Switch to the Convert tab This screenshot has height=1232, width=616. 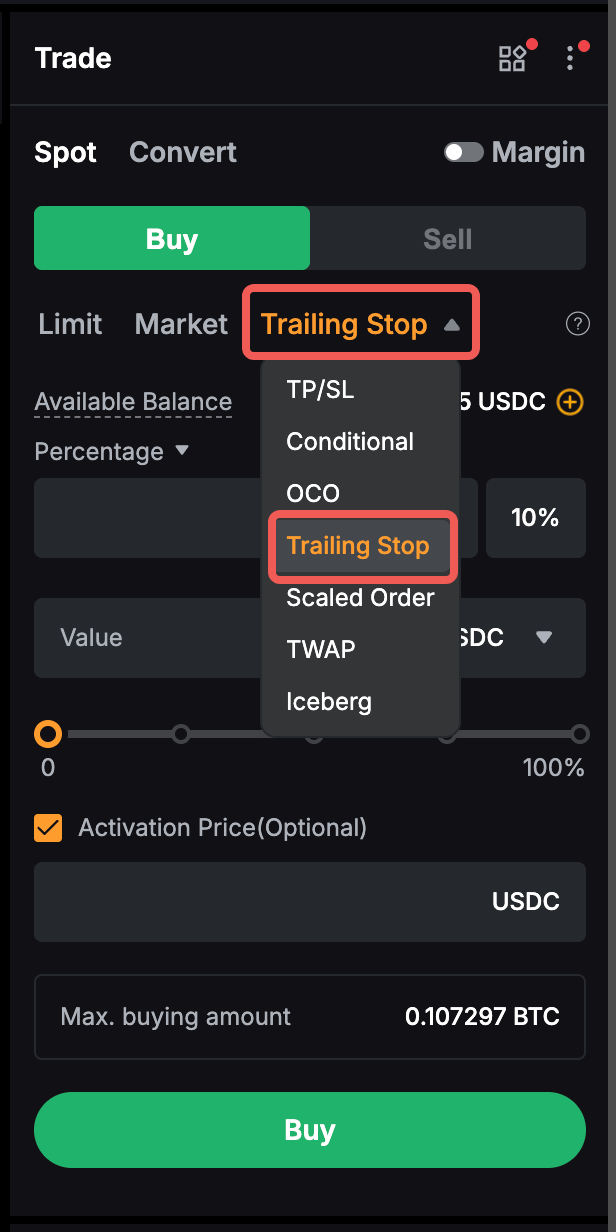pos(183,152)
